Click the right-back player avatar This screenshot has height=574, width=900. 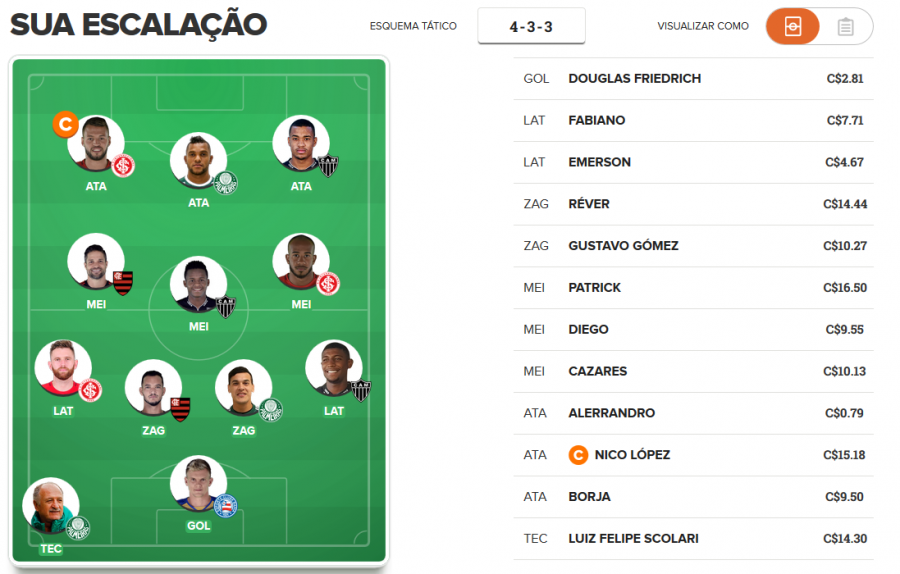333,369
